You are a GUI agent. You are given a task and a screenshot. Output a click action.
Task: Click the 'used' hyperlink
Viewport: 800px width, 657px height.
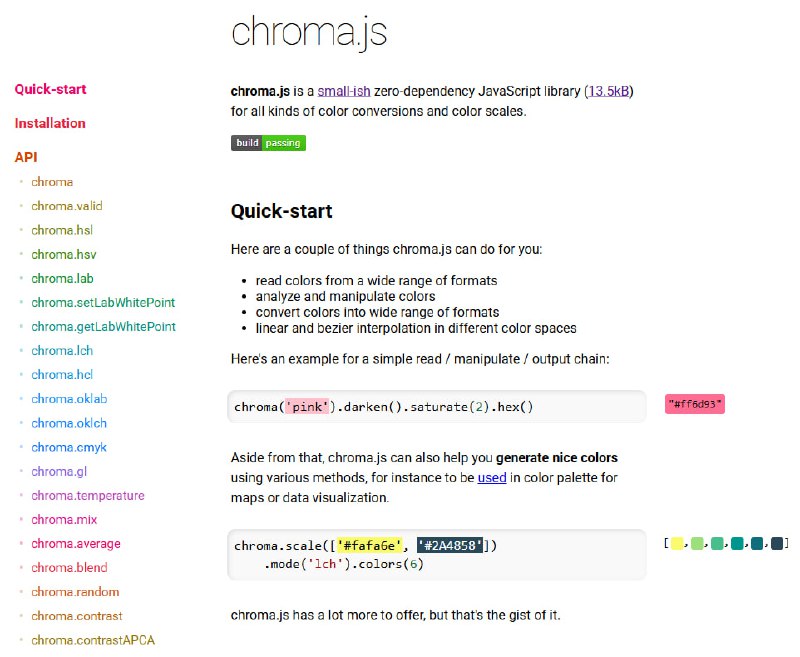(x=492, y=478)
